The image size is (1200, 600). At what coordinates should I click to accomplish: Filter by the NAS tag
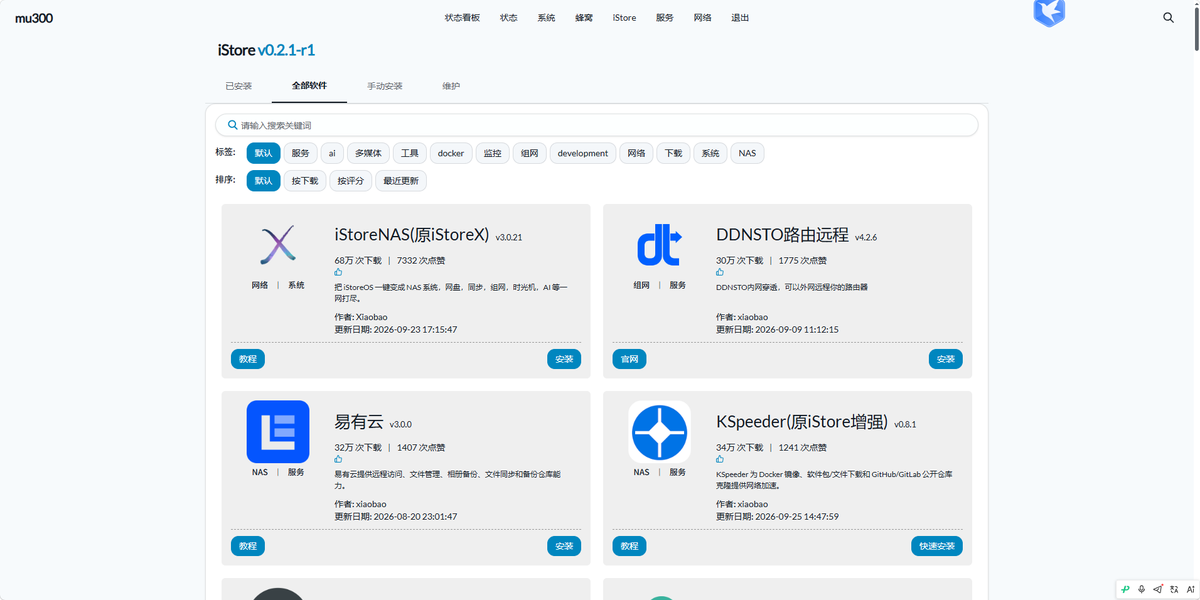pos(747,153)
